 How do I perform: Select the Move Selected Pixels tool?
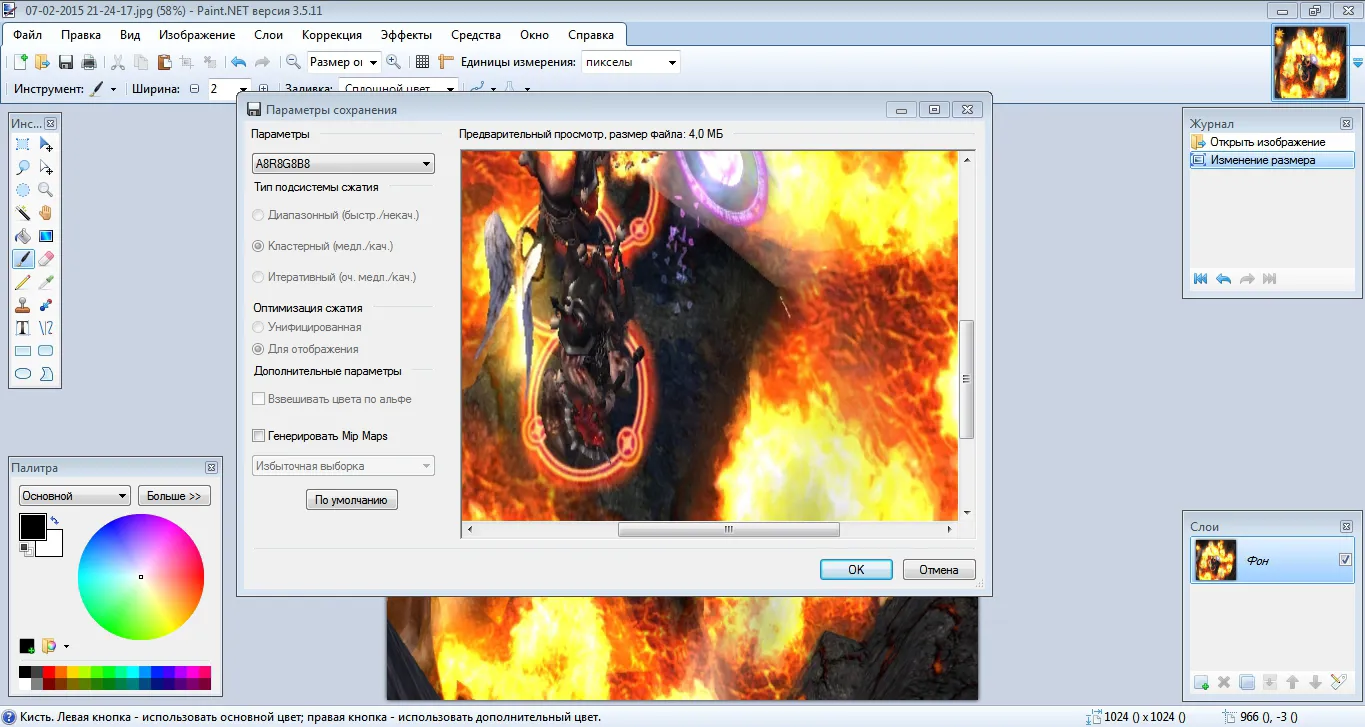point(46,145)
